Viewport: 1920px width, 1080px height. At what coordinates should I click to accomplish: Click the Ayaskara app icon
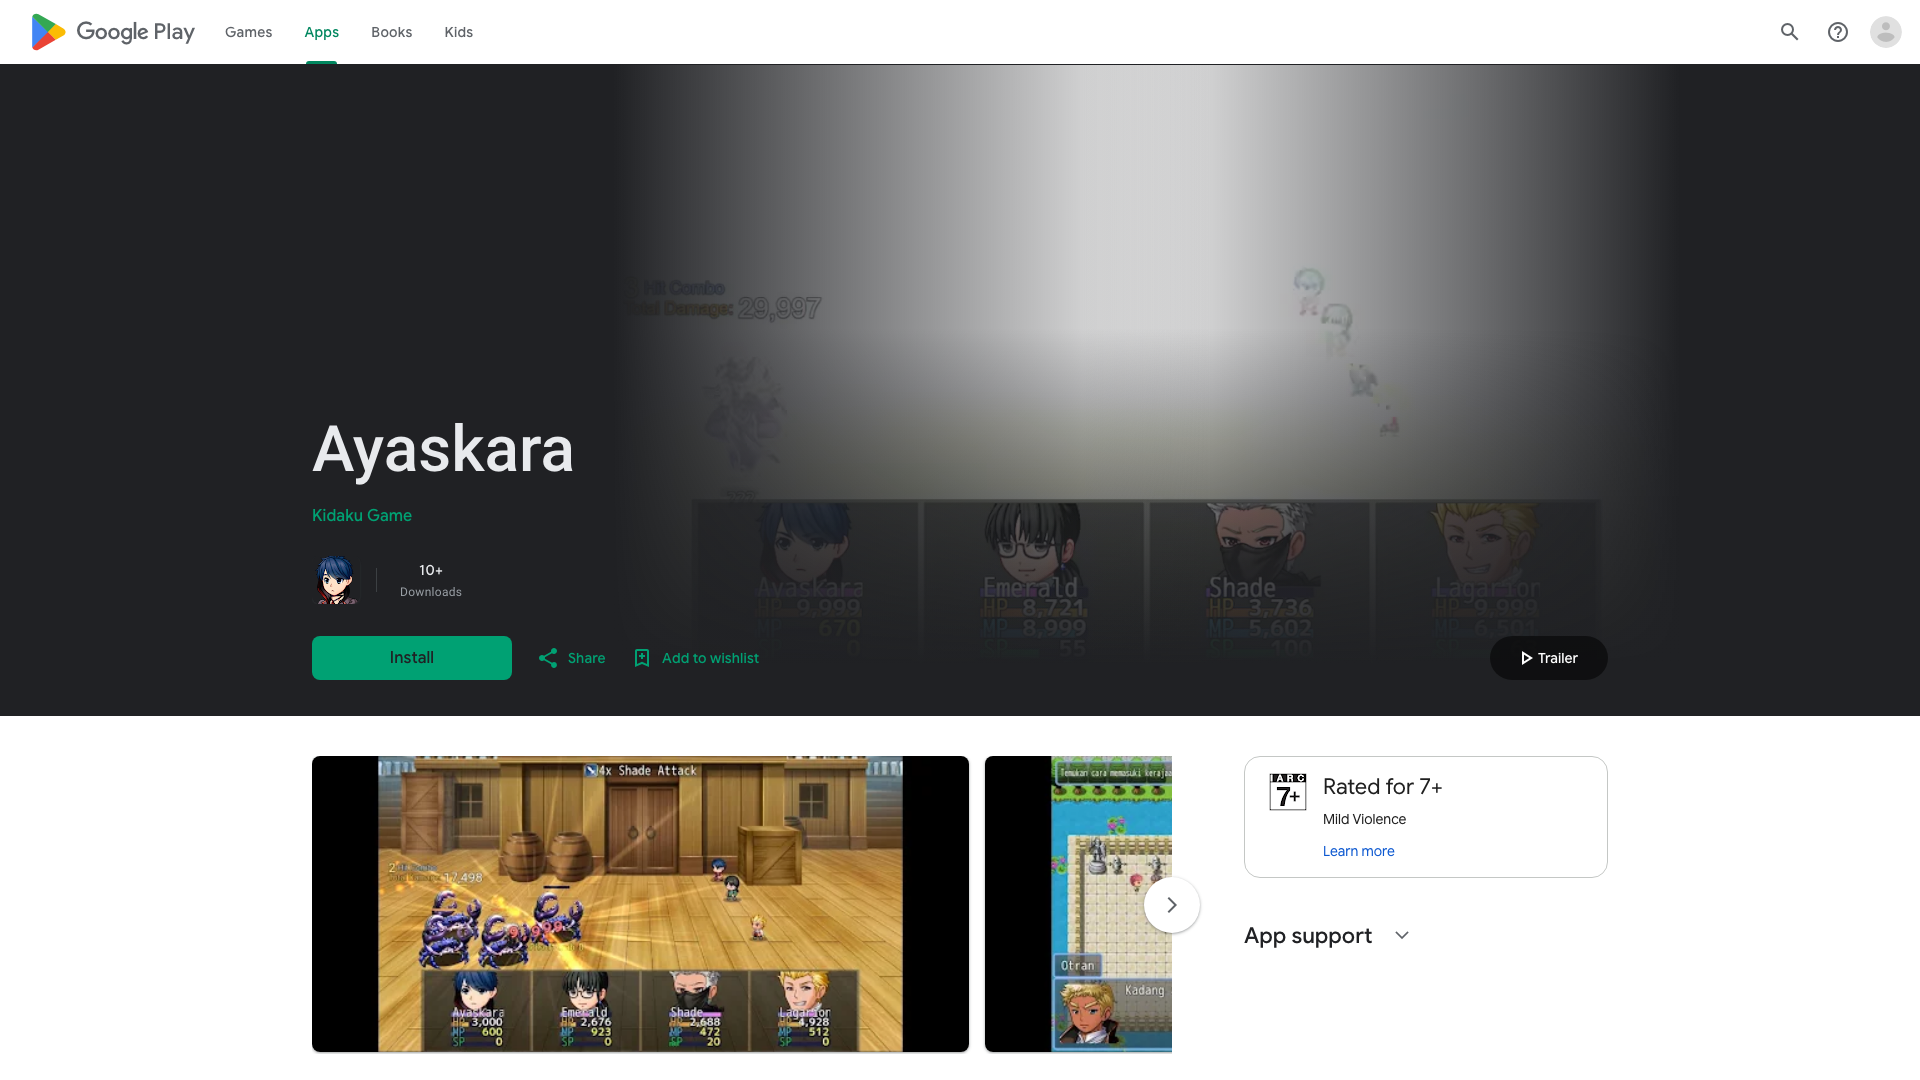point(336,580)
